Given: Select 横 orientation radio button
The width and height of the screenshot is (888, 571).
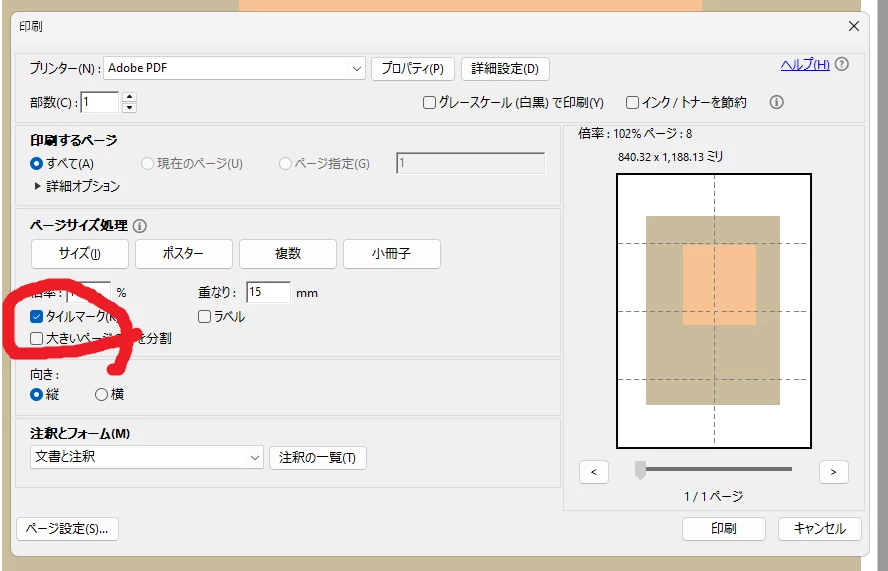Looking at the screenshot, I should tap(101, 394).
